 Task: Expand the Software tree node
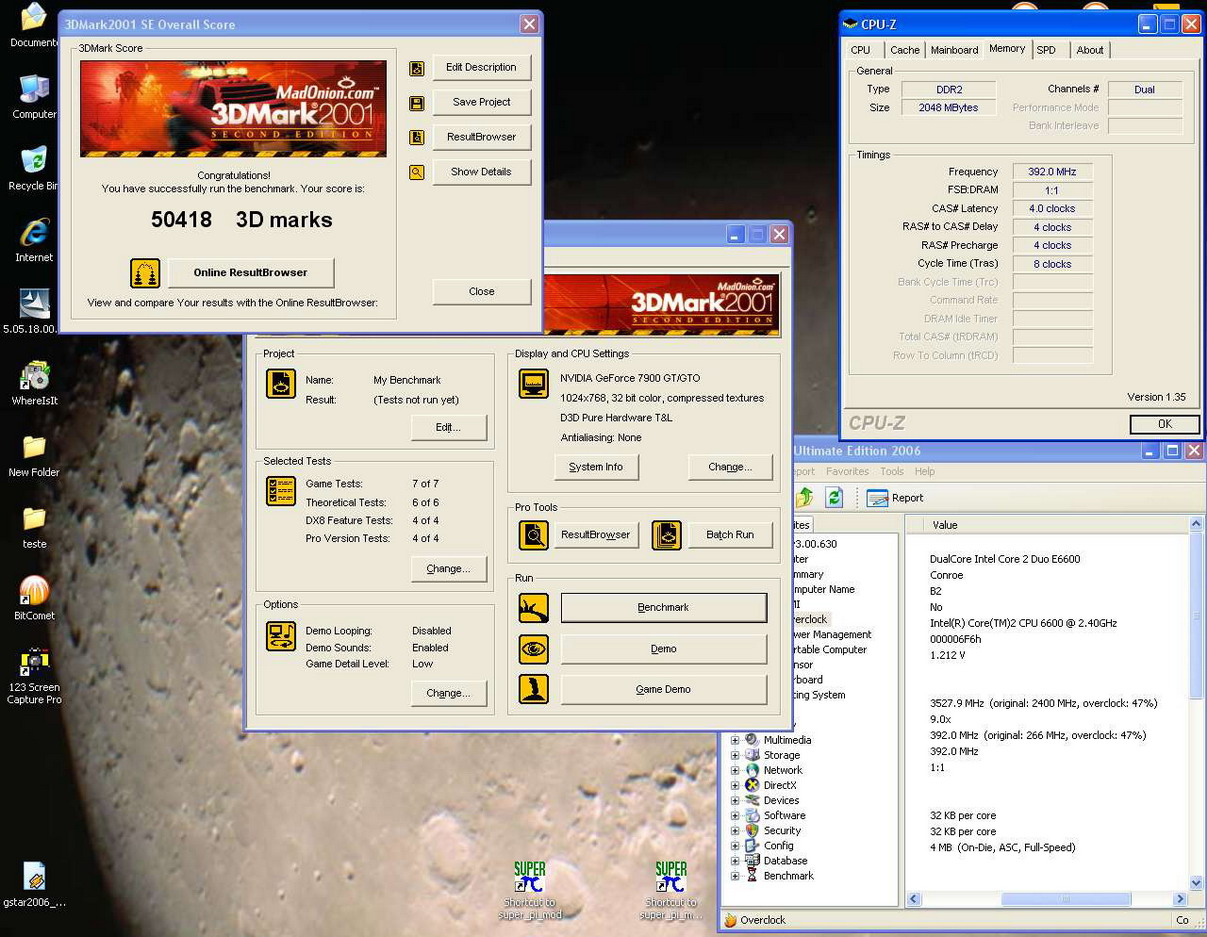[x=735, y=816]
